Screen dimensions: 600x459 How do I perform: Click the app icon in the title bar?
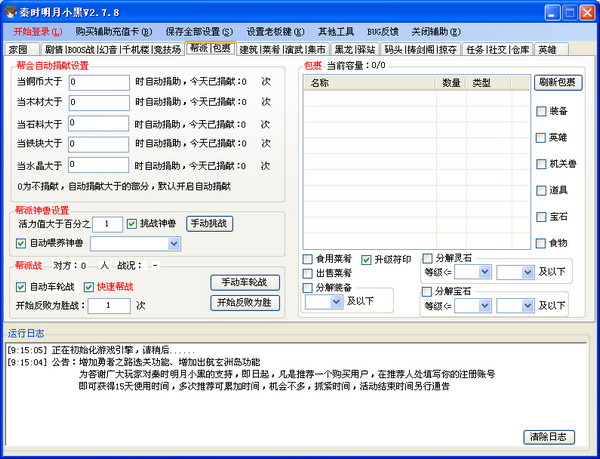11,12
